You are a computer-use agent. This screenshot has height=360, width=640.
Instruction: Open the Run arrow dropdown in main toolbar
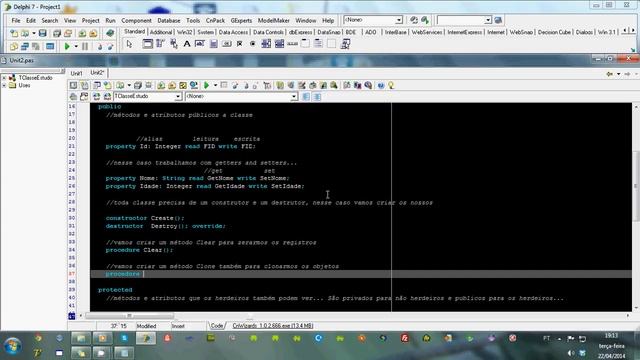pyautogui.click(x=76, y=47)
